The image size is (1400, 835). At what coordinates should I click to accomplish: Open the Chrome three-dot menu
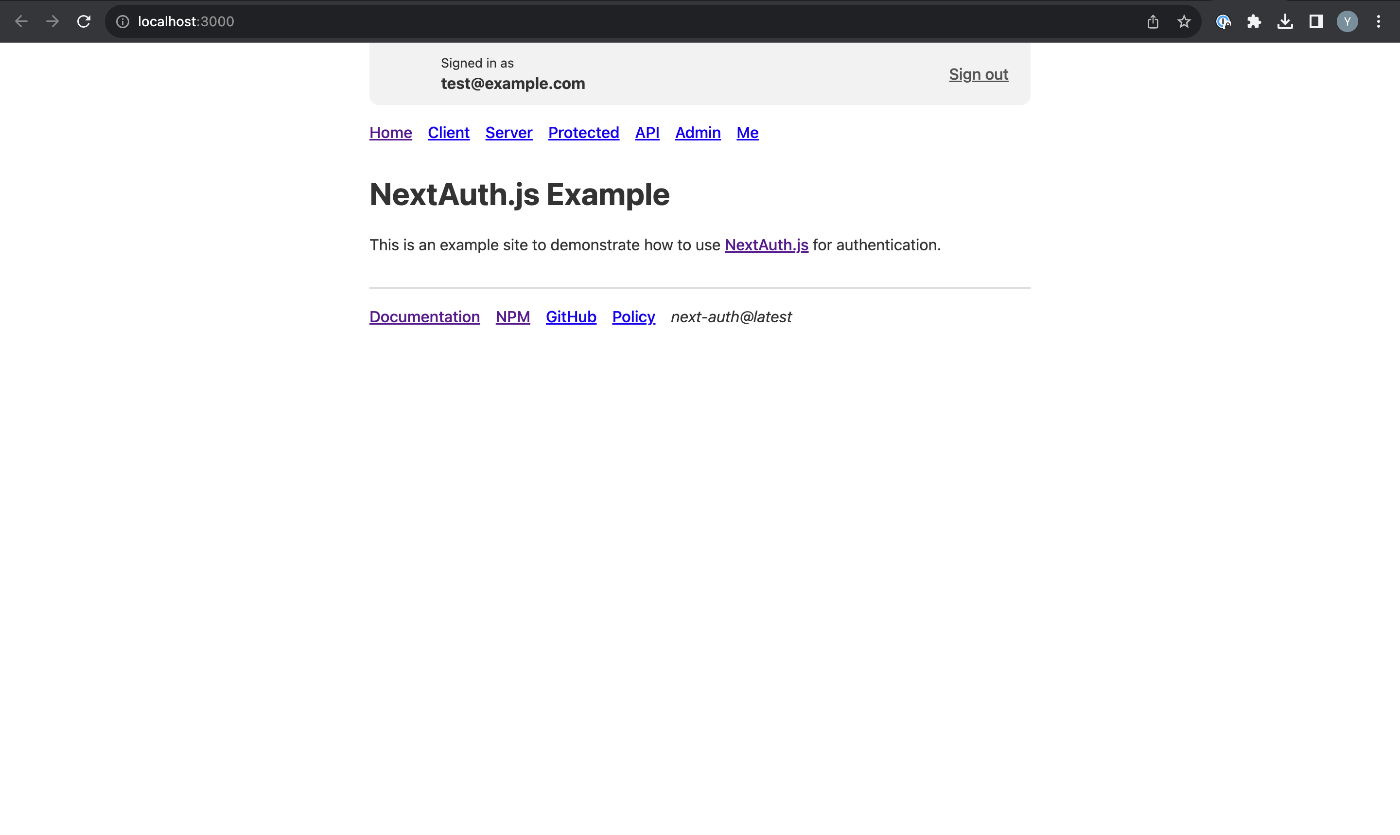[x=1378, y=21]
